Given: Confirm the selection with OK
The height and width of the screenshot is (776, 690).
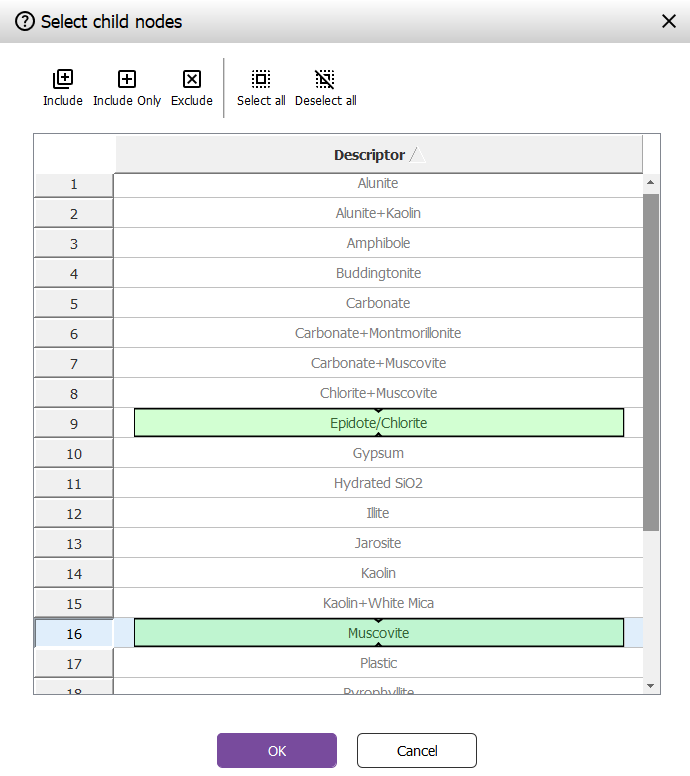Looking at the screenshot, I should 277,750.
